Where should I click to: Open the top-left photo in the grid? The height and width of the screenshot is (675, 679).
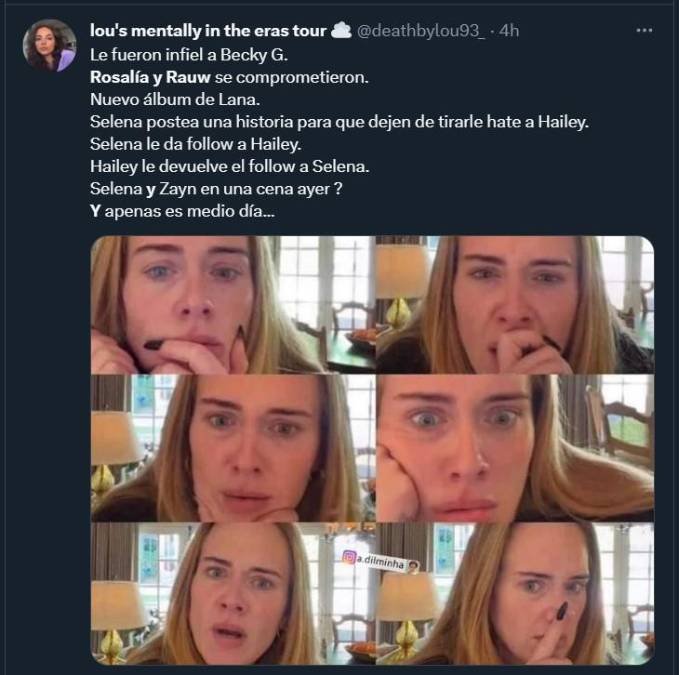[x=231, y=304]
